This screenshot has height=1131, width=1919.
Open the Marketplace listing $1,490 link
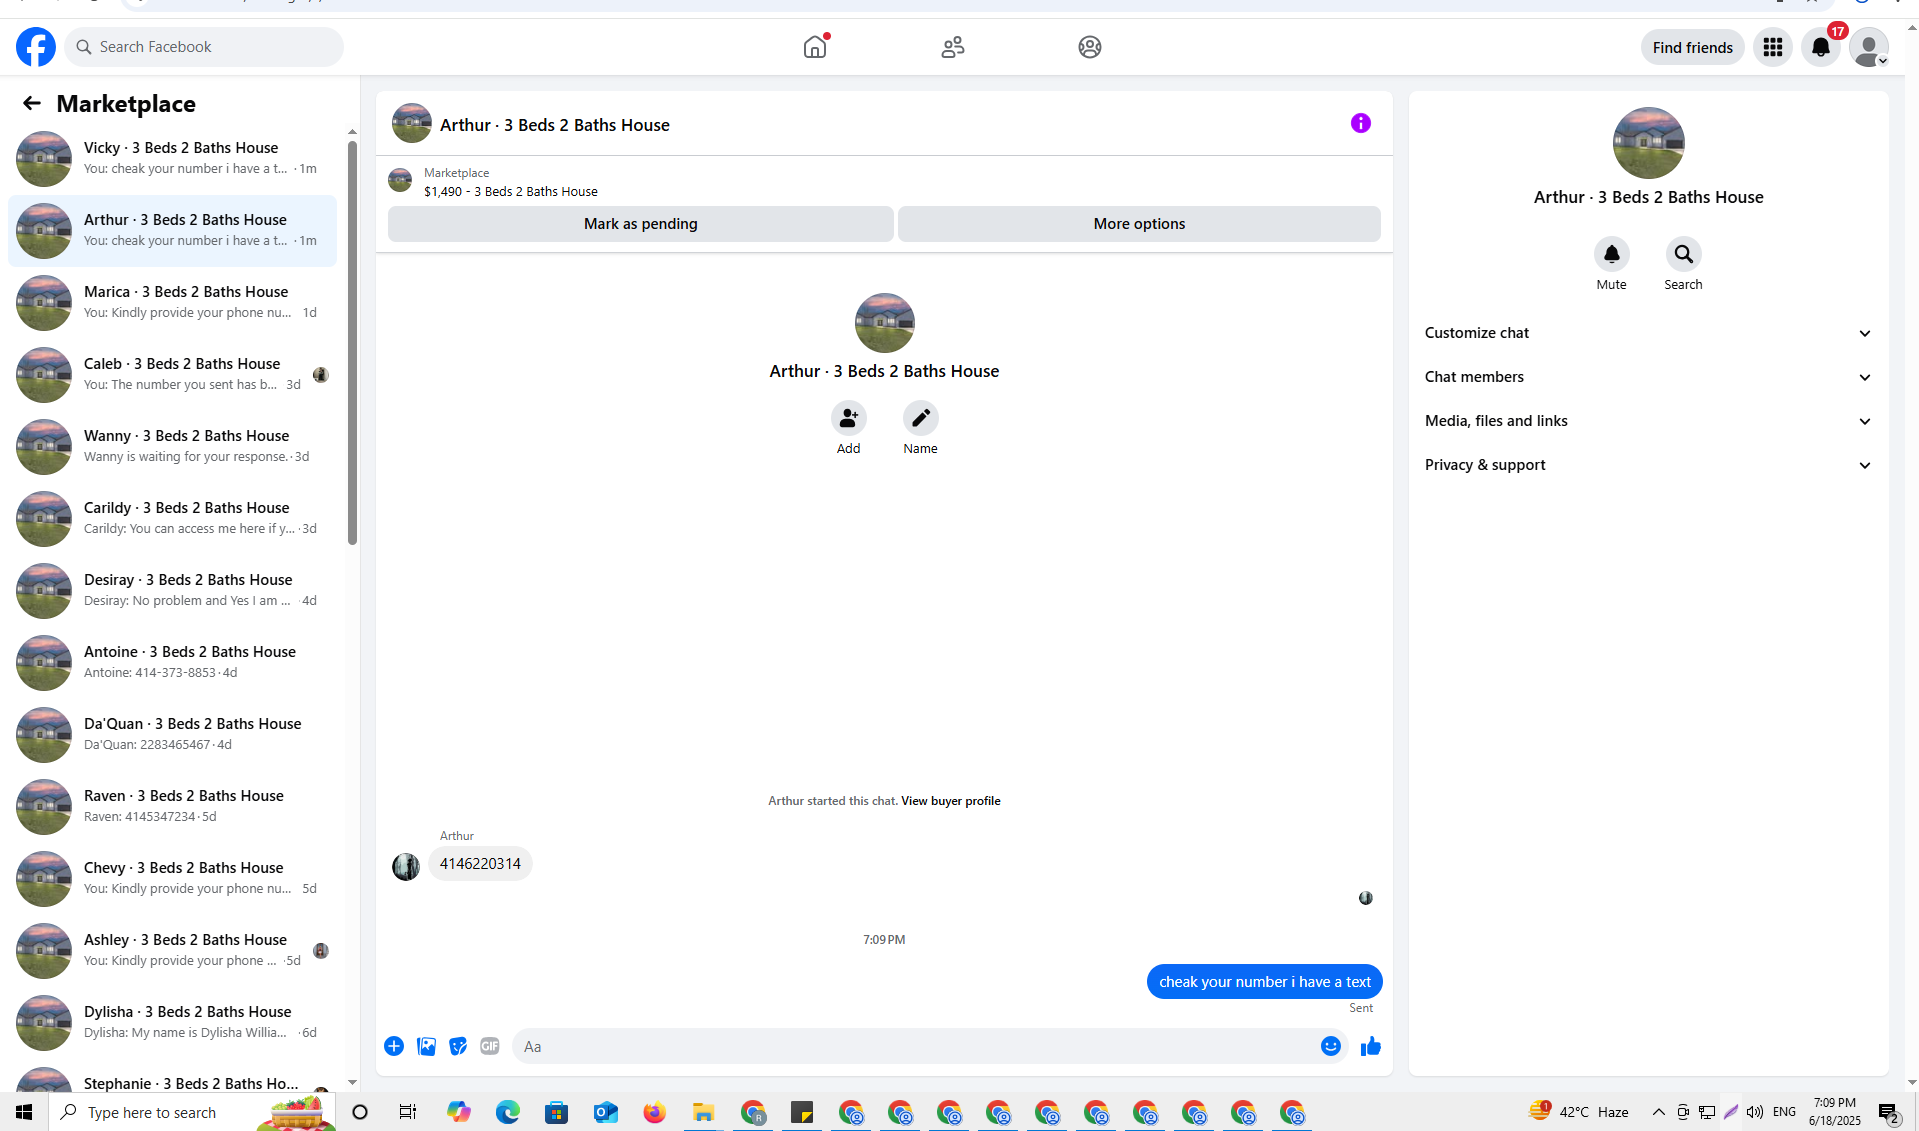click(x=510, y=192)
